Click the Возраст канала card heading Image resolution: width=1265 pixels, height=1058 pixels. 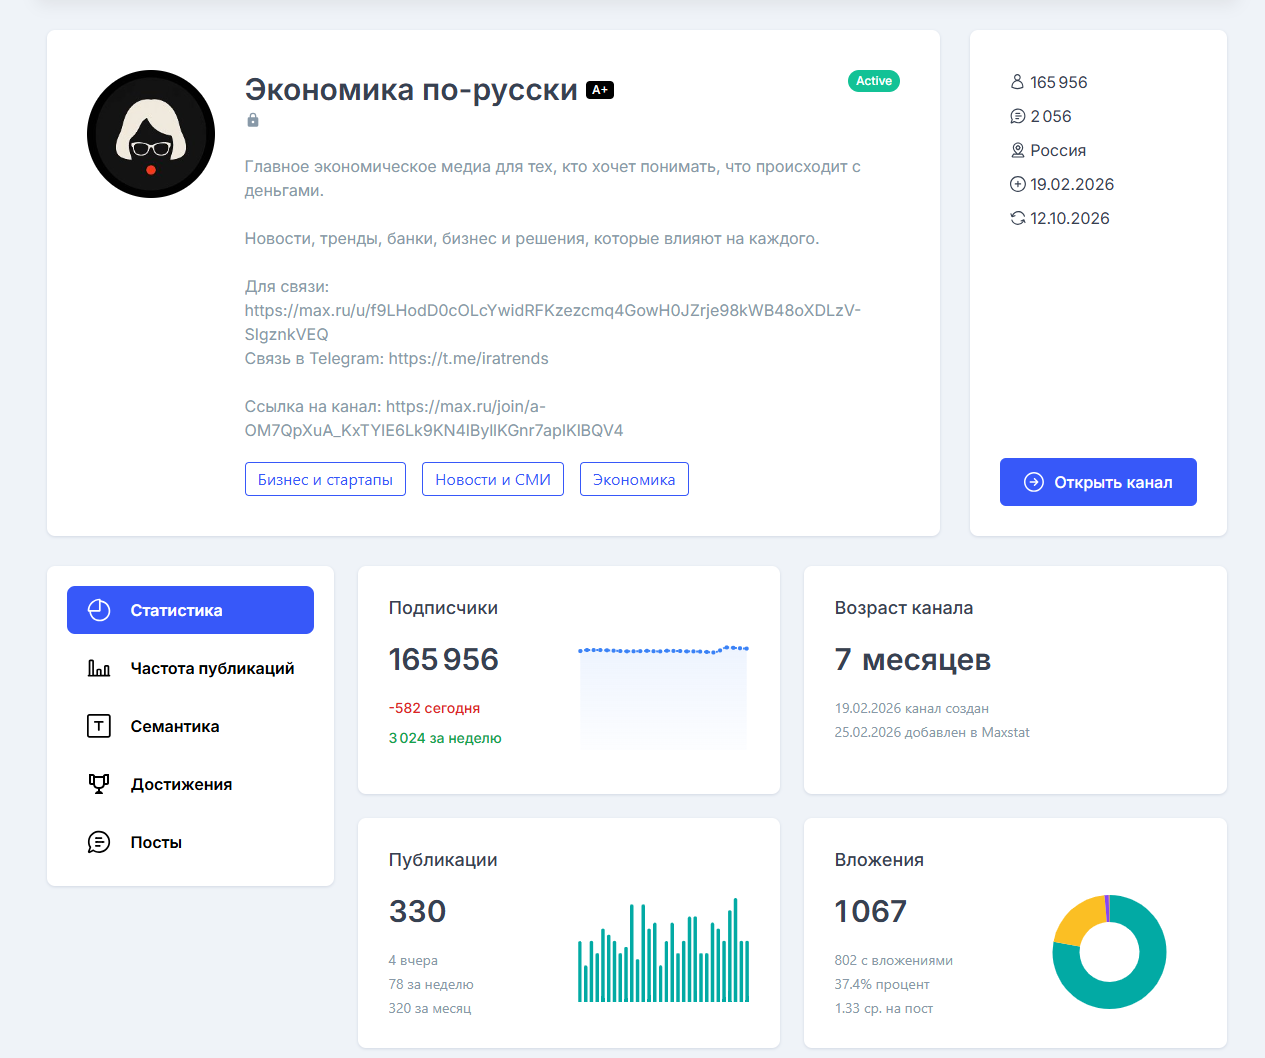click(904, 608)
